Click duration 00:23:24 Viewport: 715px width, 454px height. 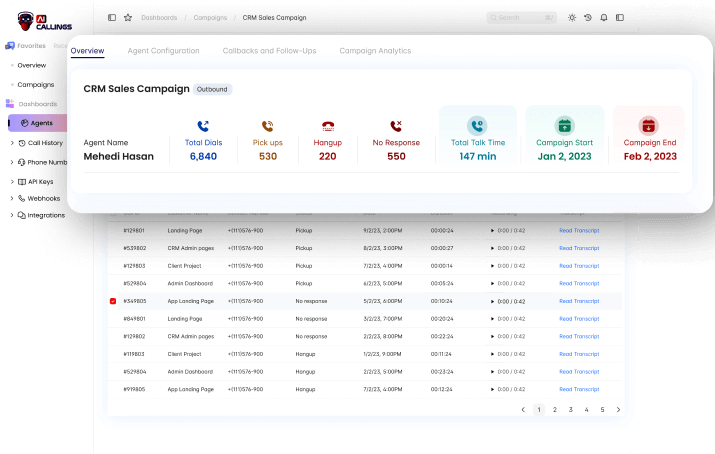(x=442, y=372)
